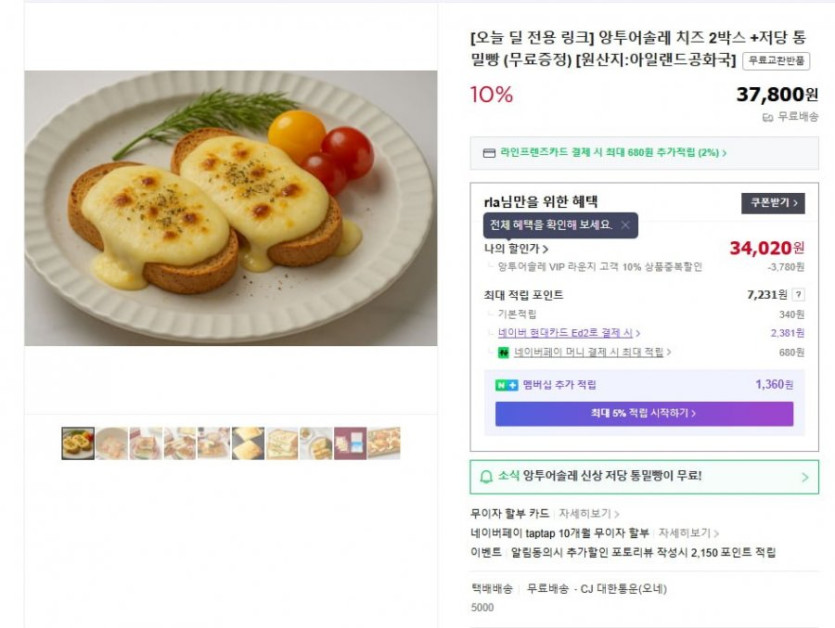Click the question mark help icon beside 7,231원
The image size is (835, 628).
tap(798, 295)
